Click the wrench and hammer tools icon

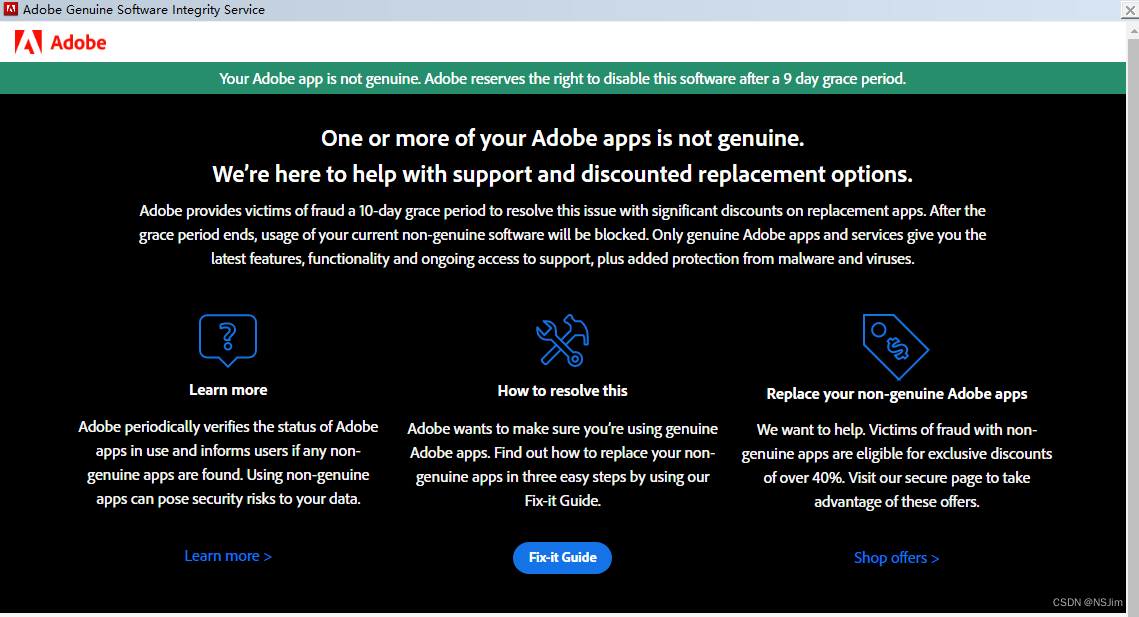[x=562, y=340]
